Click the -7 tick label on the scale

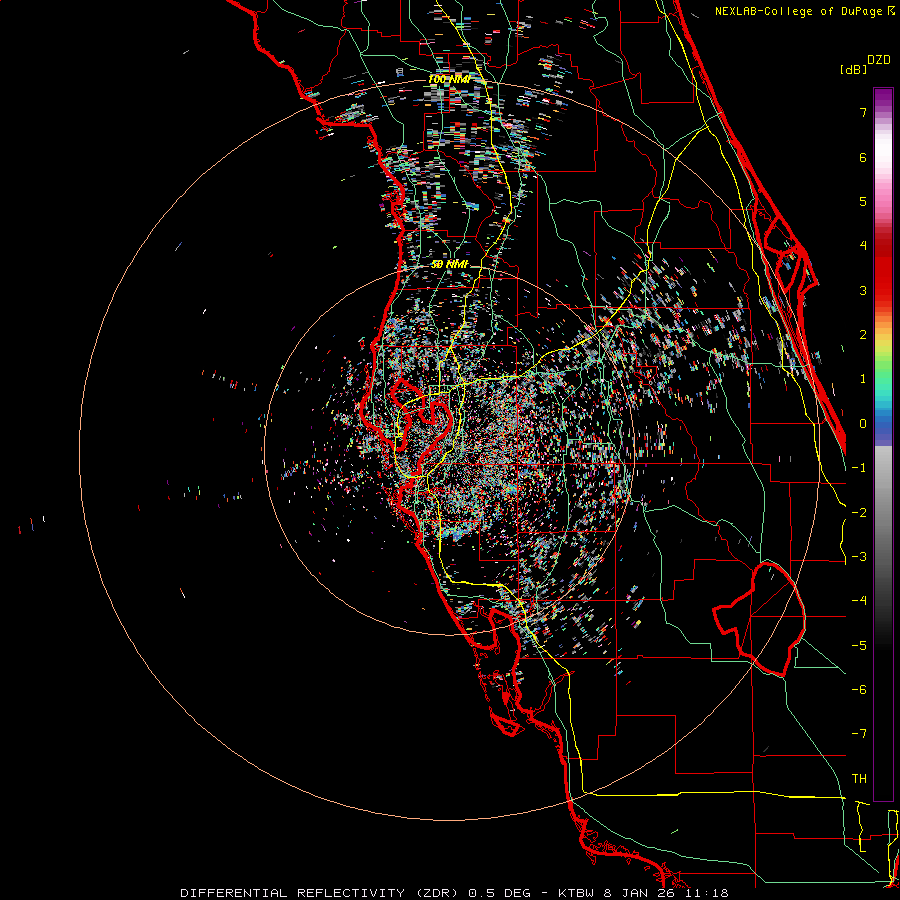(859, 734)
